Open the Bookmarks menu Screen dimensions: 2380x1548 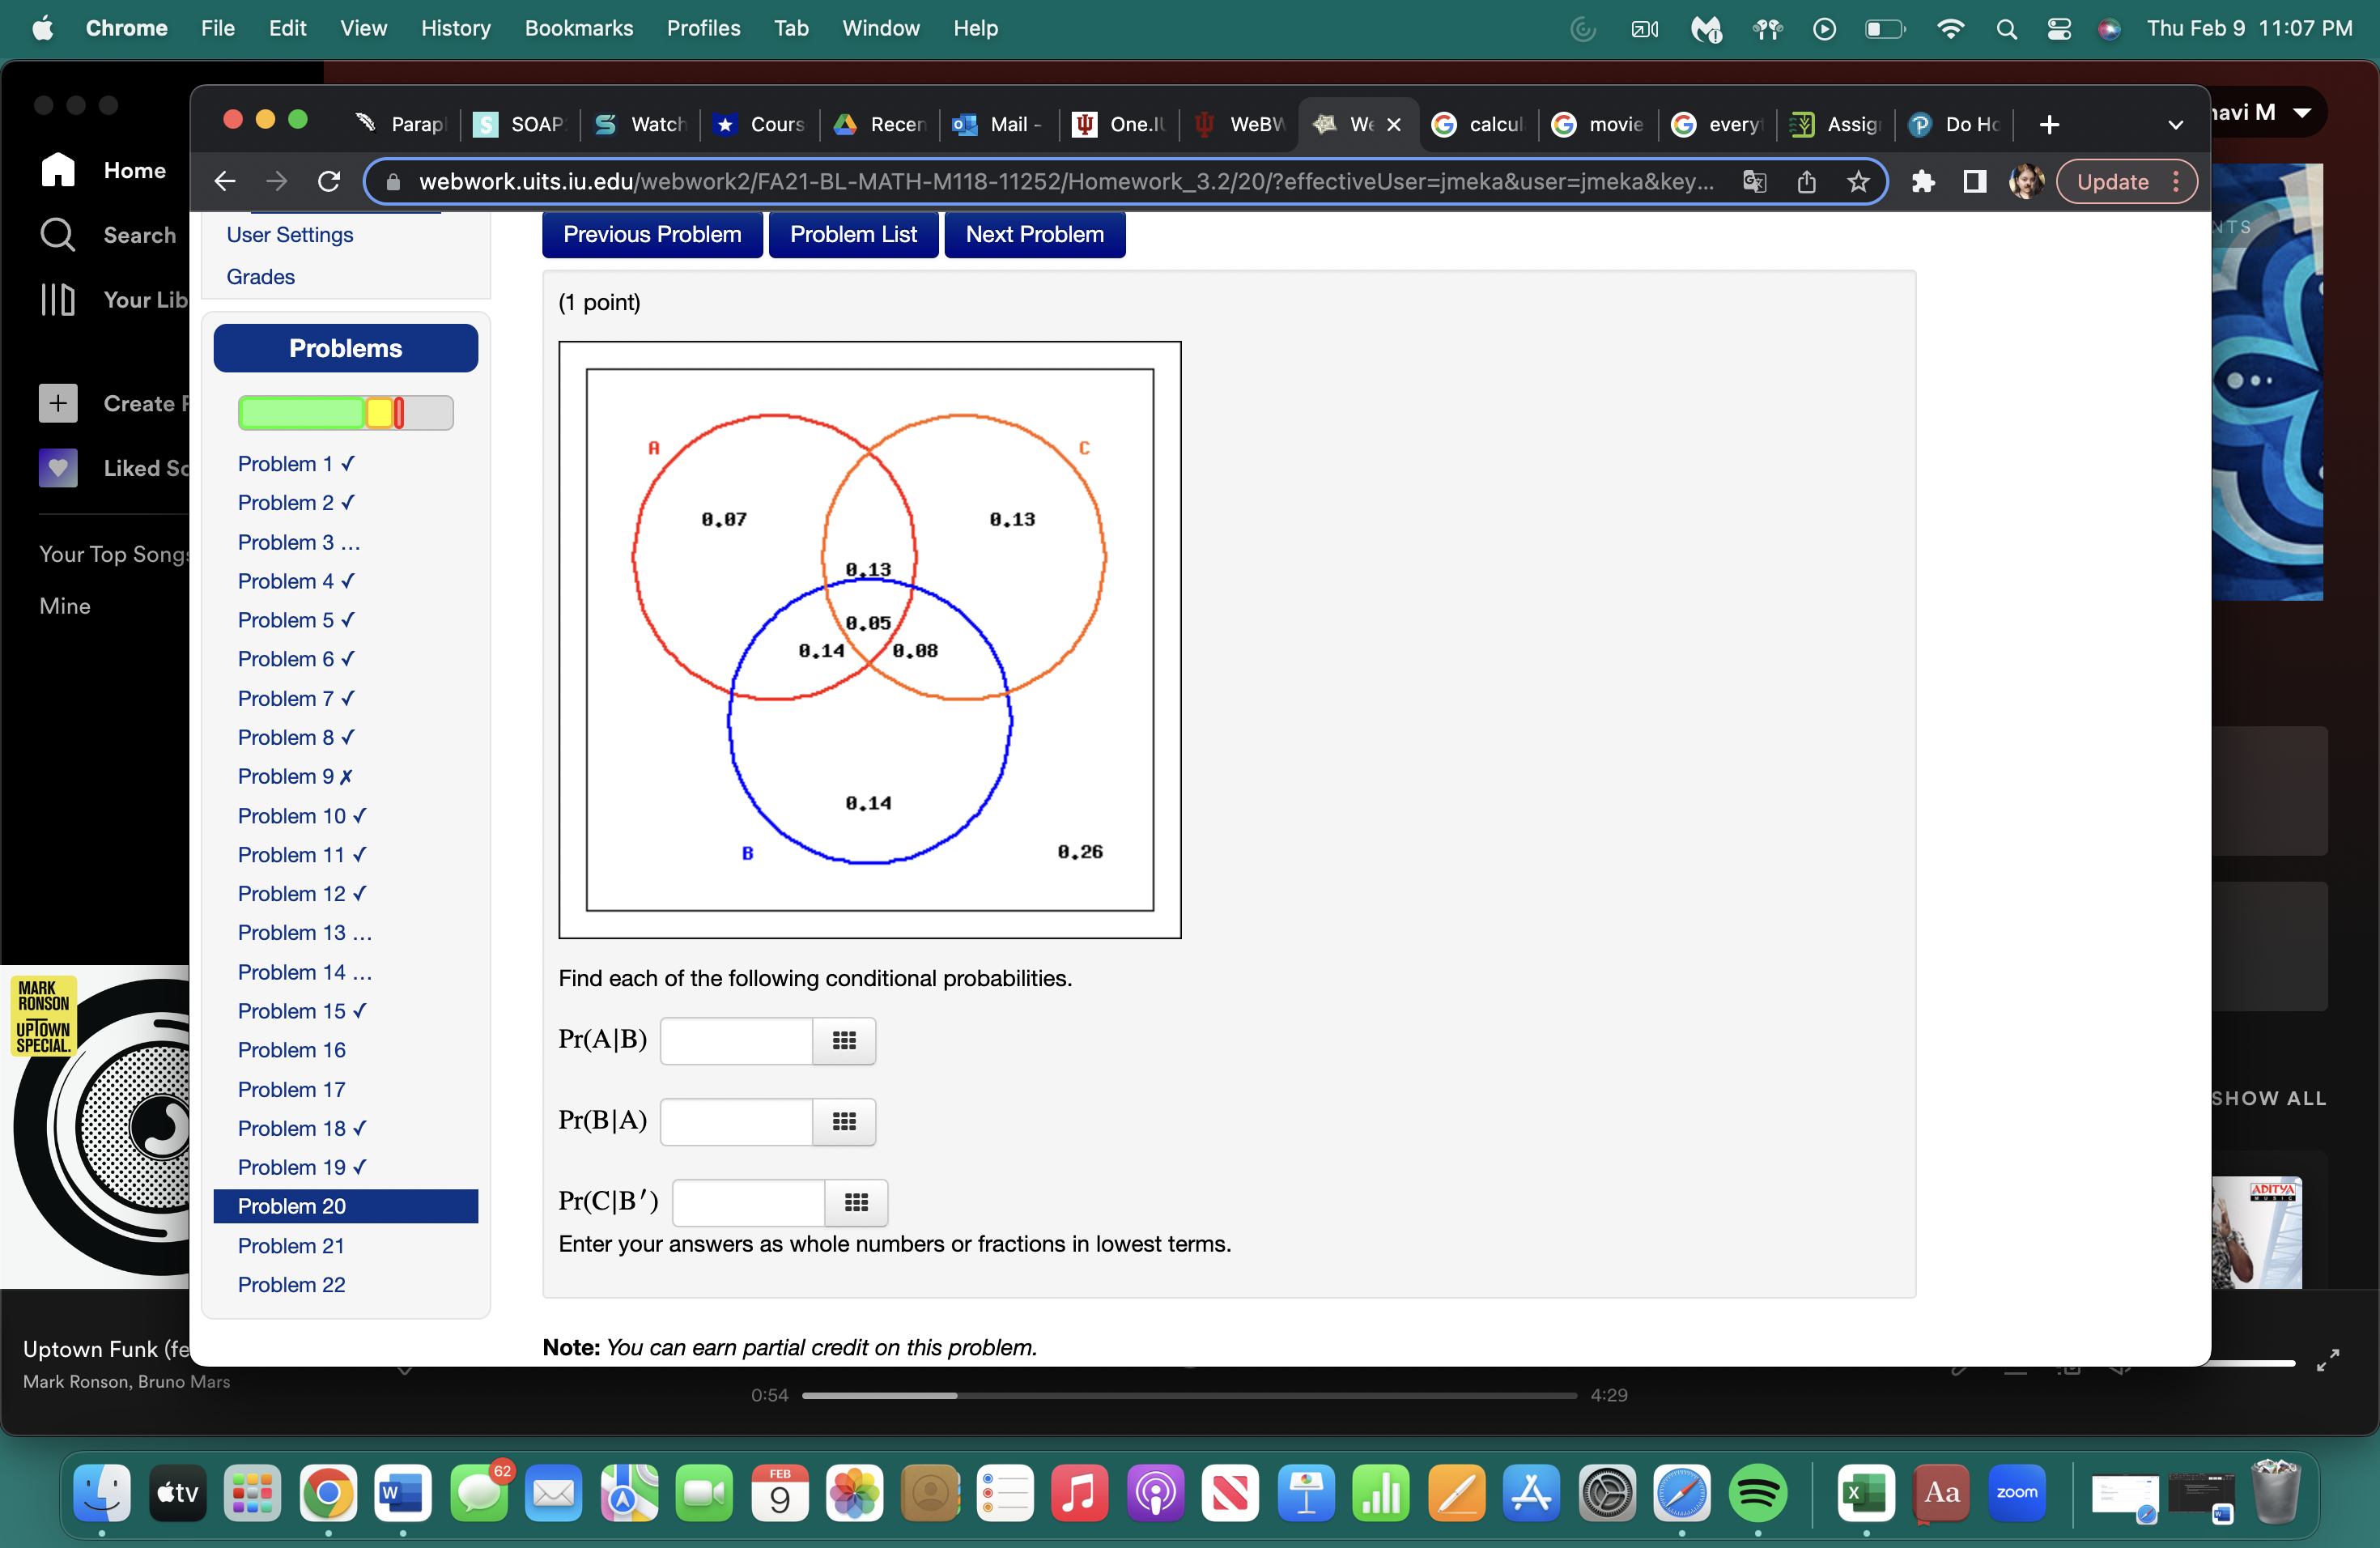click(578, 28)
